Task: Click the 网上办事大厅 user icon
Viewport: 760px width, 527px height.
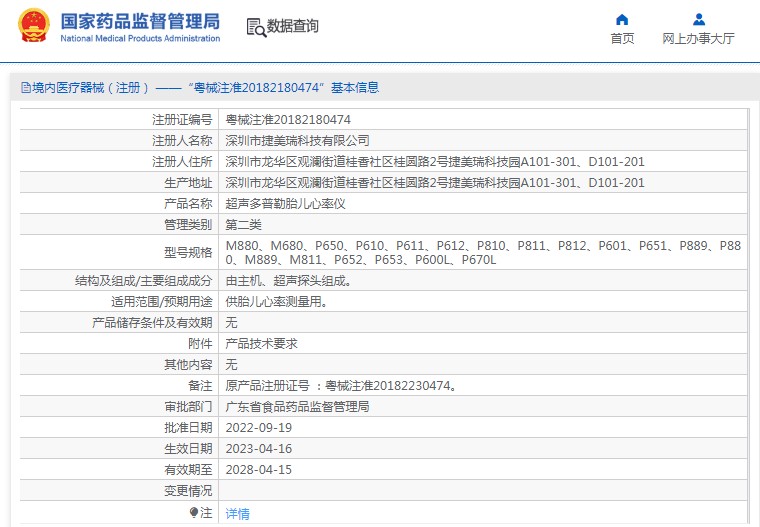Action: point(698,19)
